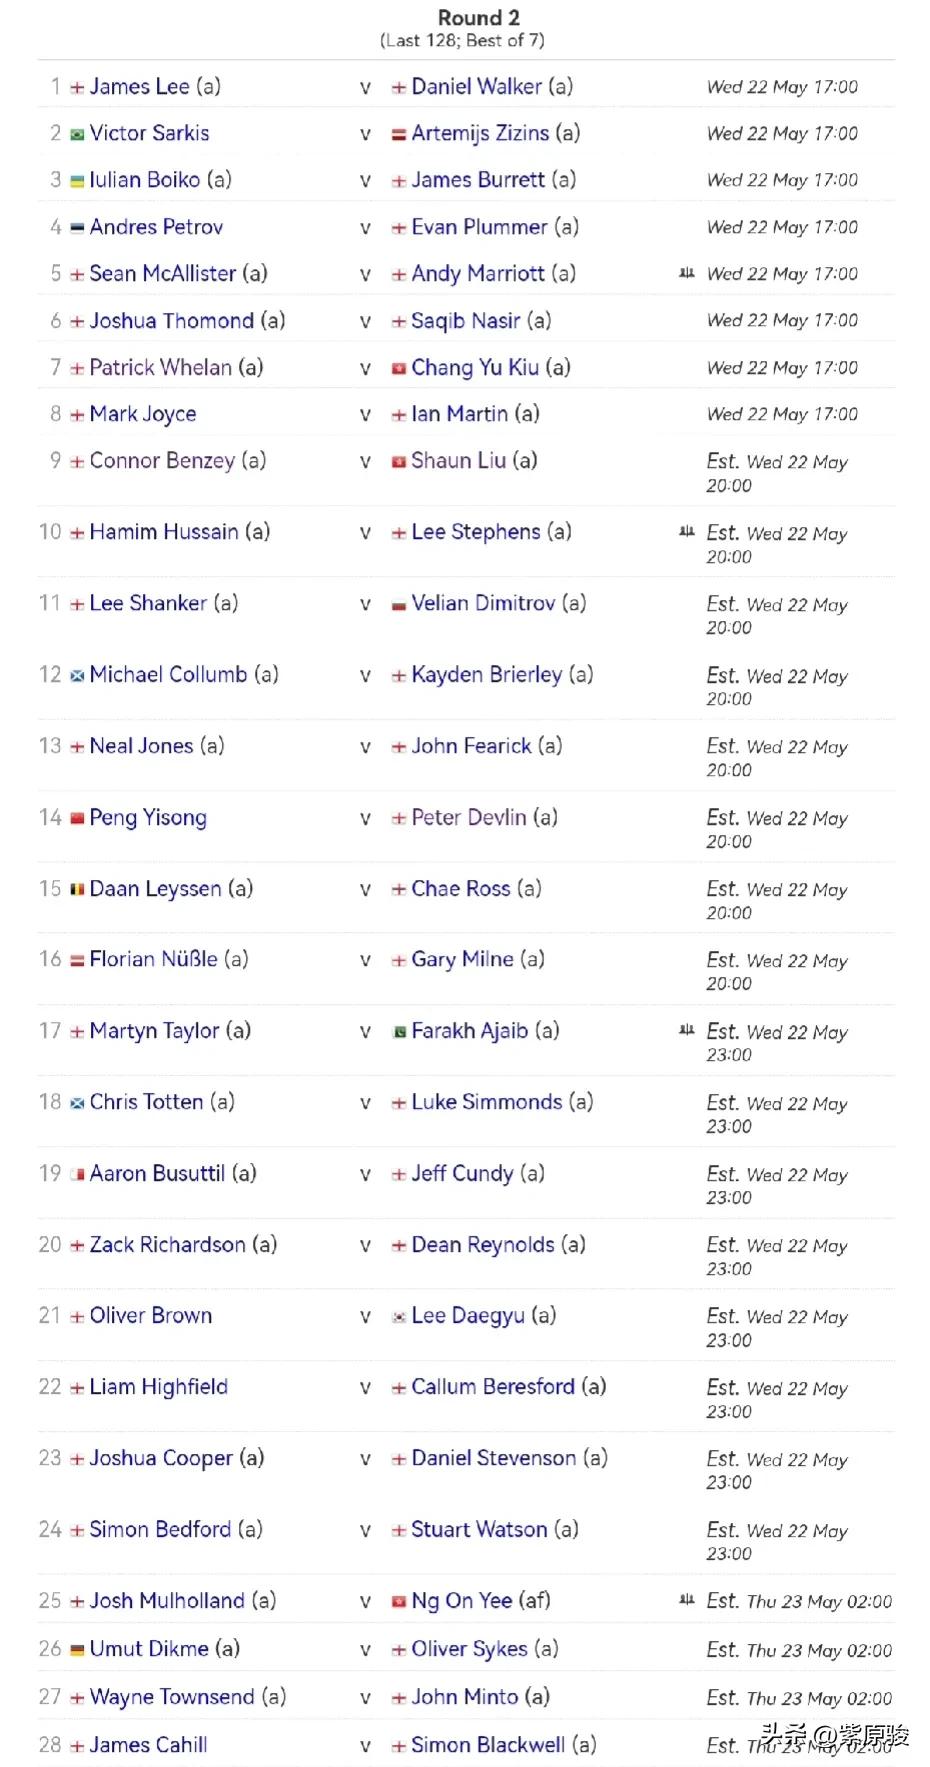The height and width of the screenshot is (1767, 930).
Task: Click the Belgium flag by Daan Leyssen
Action: tap(77, 890)
